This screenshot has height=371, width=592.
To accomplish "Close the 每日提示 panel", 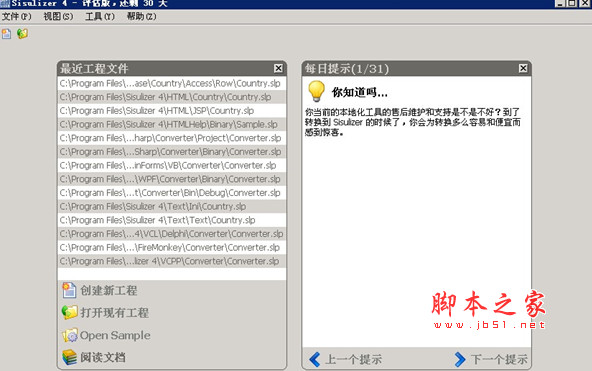I will point(523,68).
